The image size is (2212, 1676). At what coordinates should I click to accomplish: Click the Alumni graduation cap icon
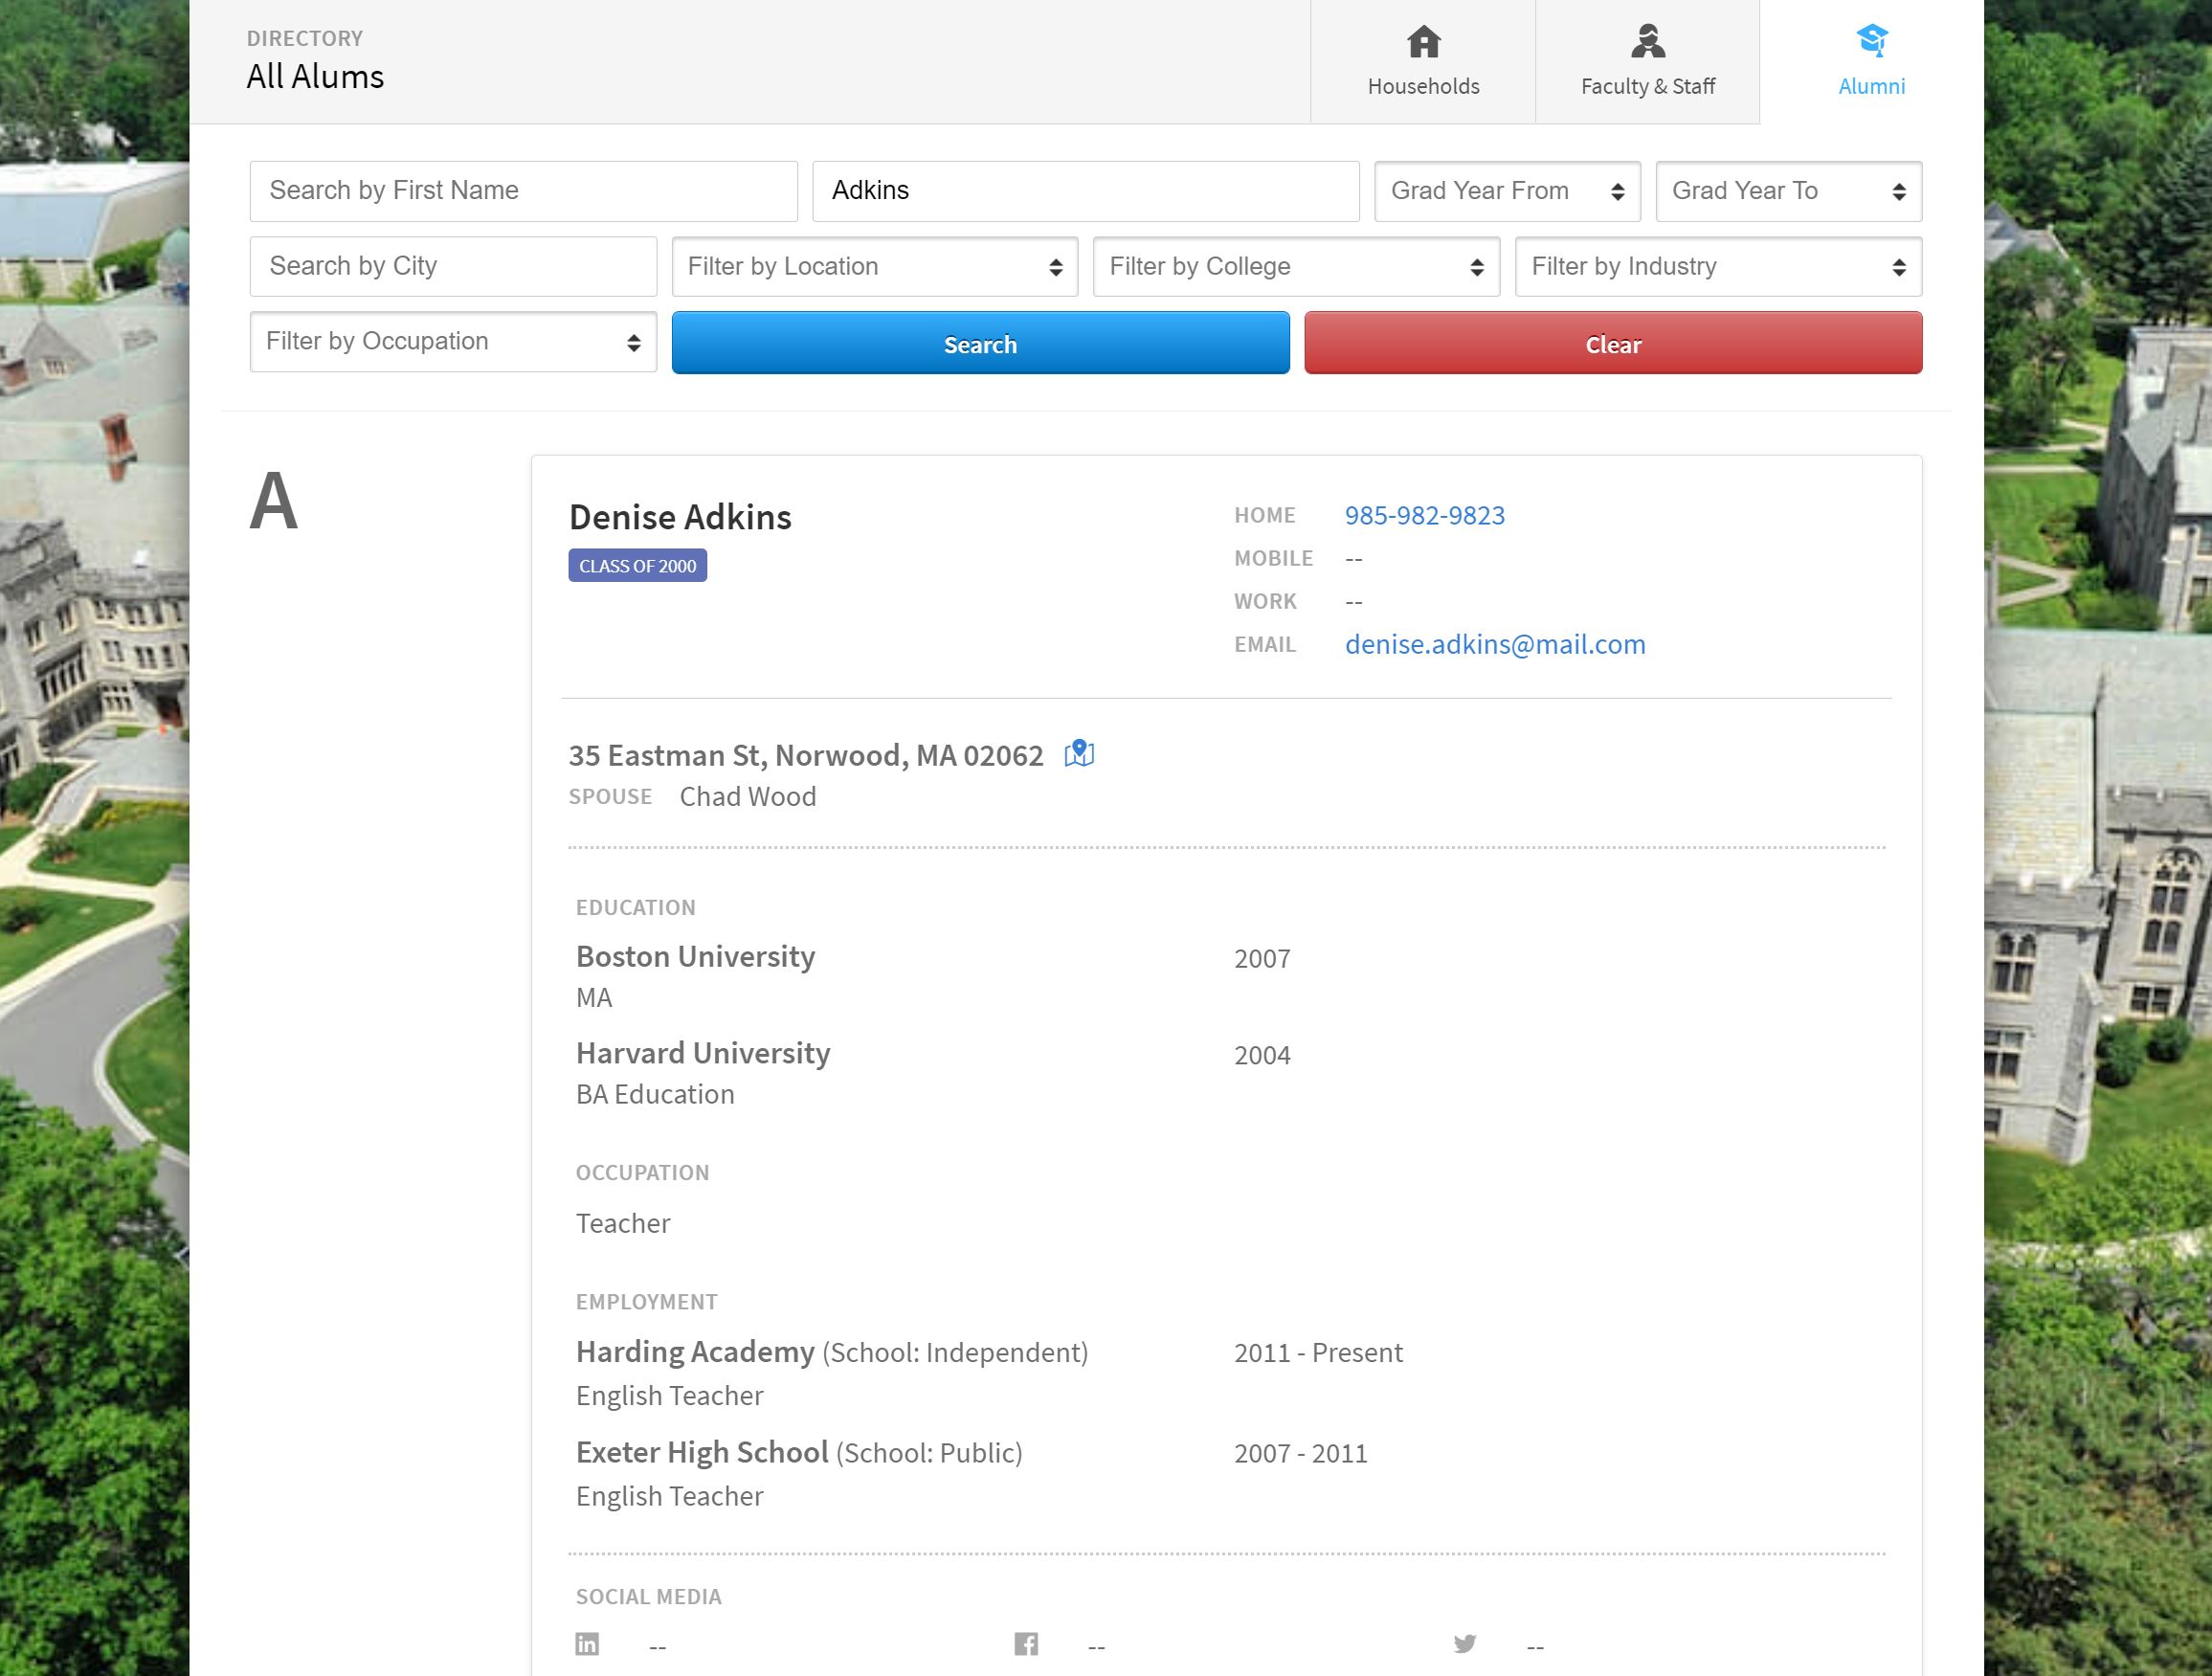[x=1871, y=41]
